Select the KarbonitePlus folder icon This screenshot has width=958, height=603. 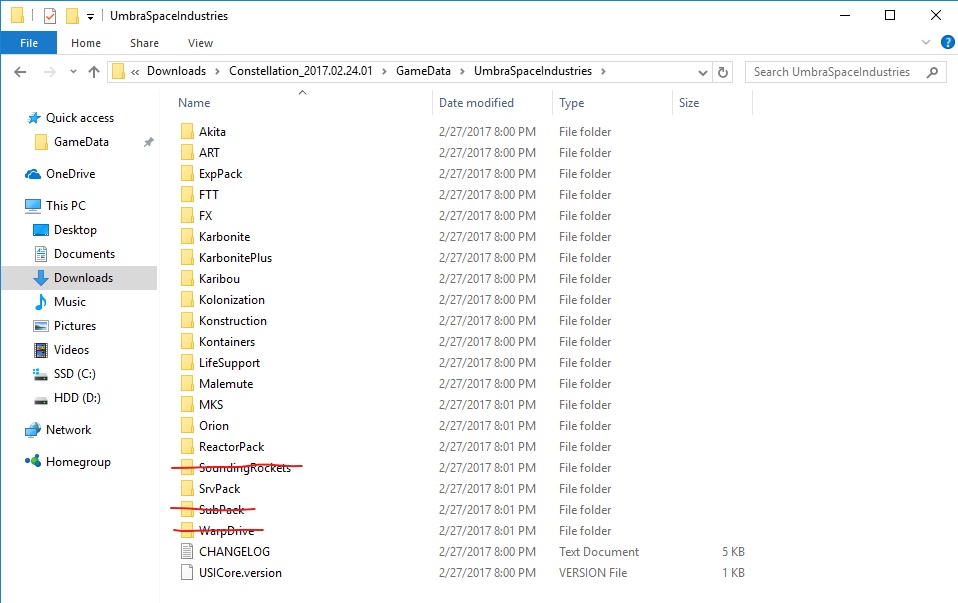187,258
